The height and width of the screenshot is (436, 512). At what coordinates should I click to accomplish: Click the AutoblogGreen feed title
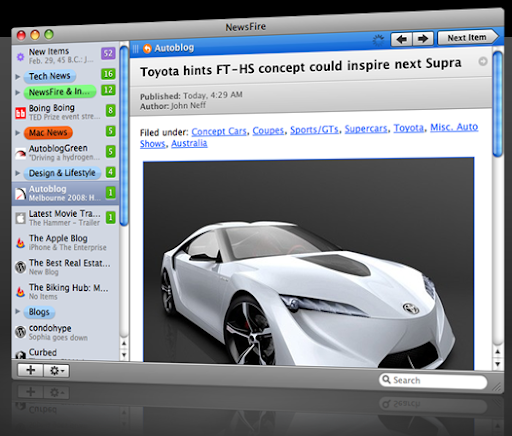point(58,148)
